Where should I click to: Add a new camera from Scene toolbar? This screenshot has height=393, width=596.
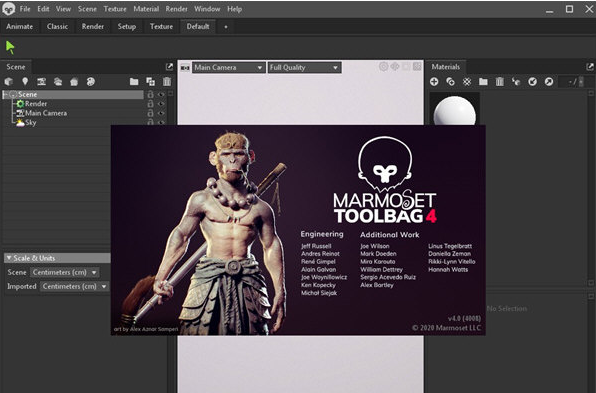click(x=41, y=81)
